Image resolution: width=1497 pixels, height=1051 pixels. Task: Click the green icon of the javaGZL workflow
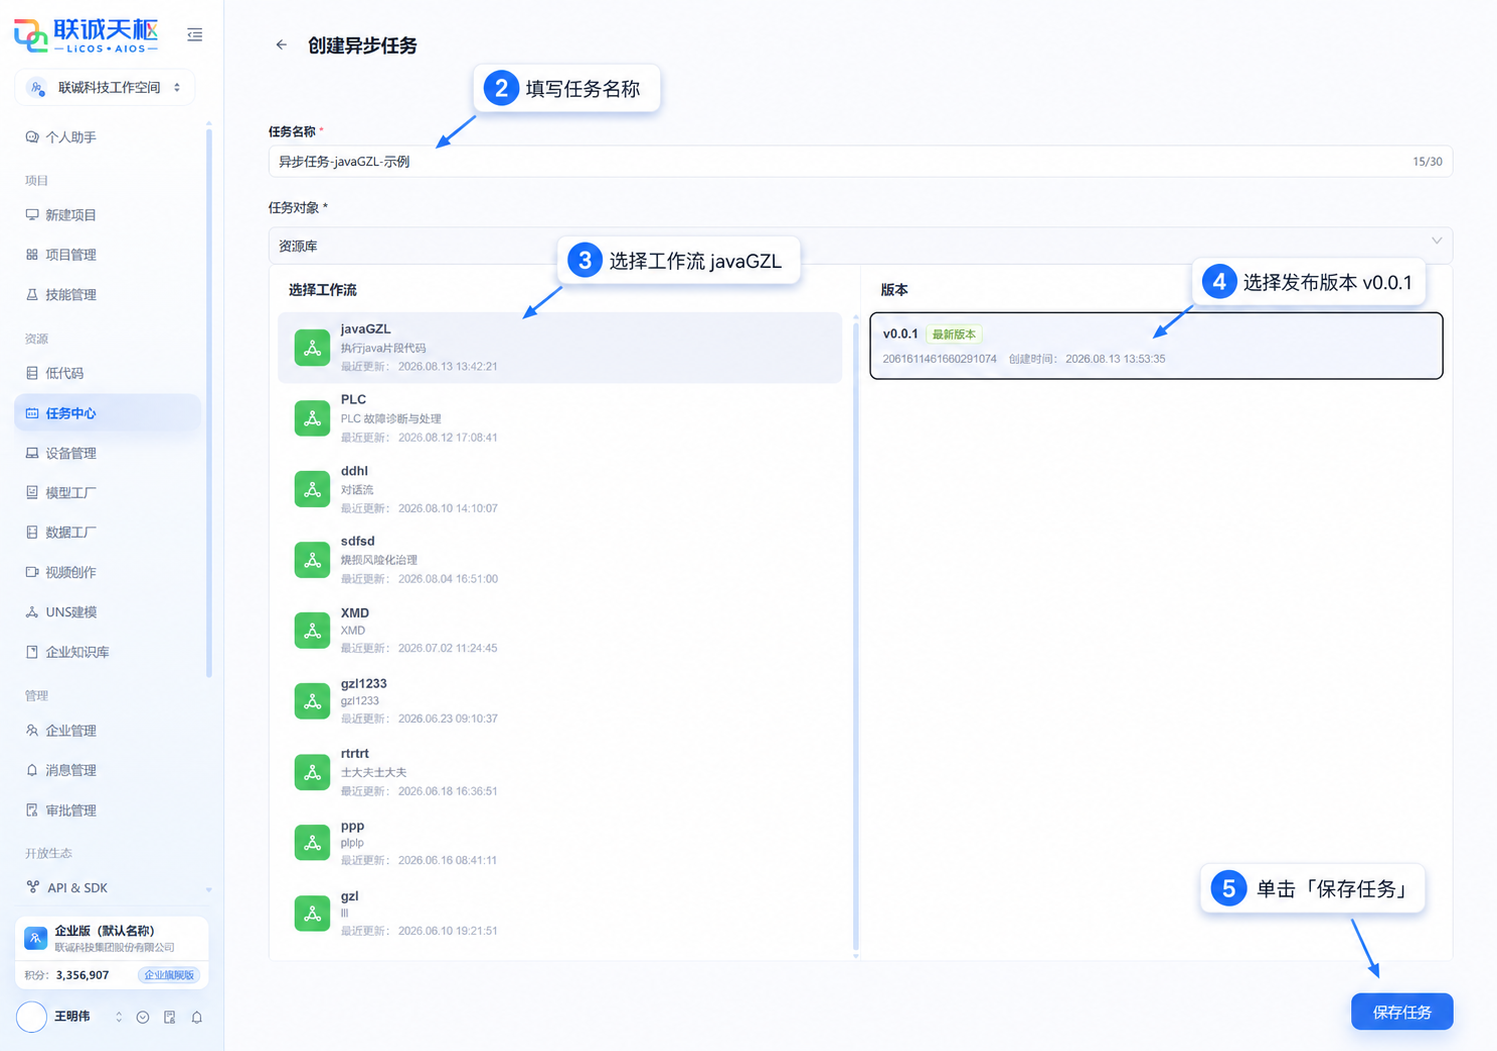(x=312, y=348)
